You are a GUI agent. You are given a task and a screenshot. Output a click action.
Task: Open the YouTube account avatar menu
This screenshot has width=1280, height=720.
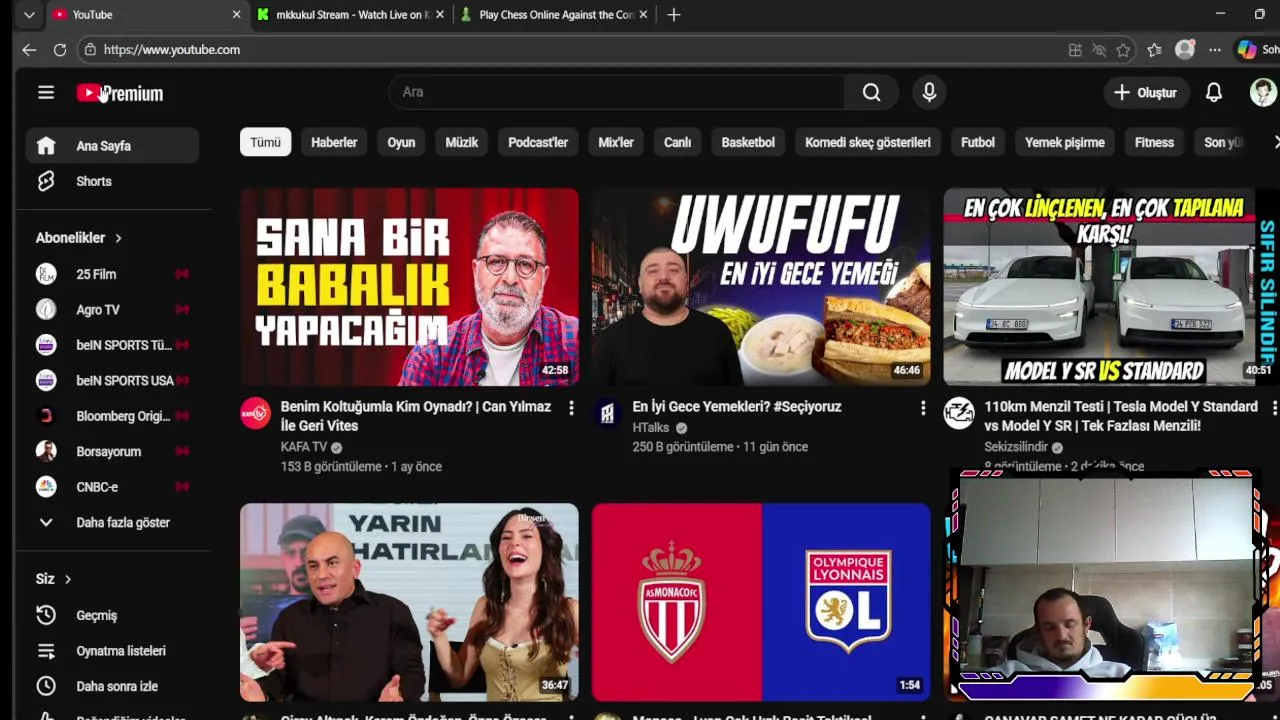click(1263, 92)
